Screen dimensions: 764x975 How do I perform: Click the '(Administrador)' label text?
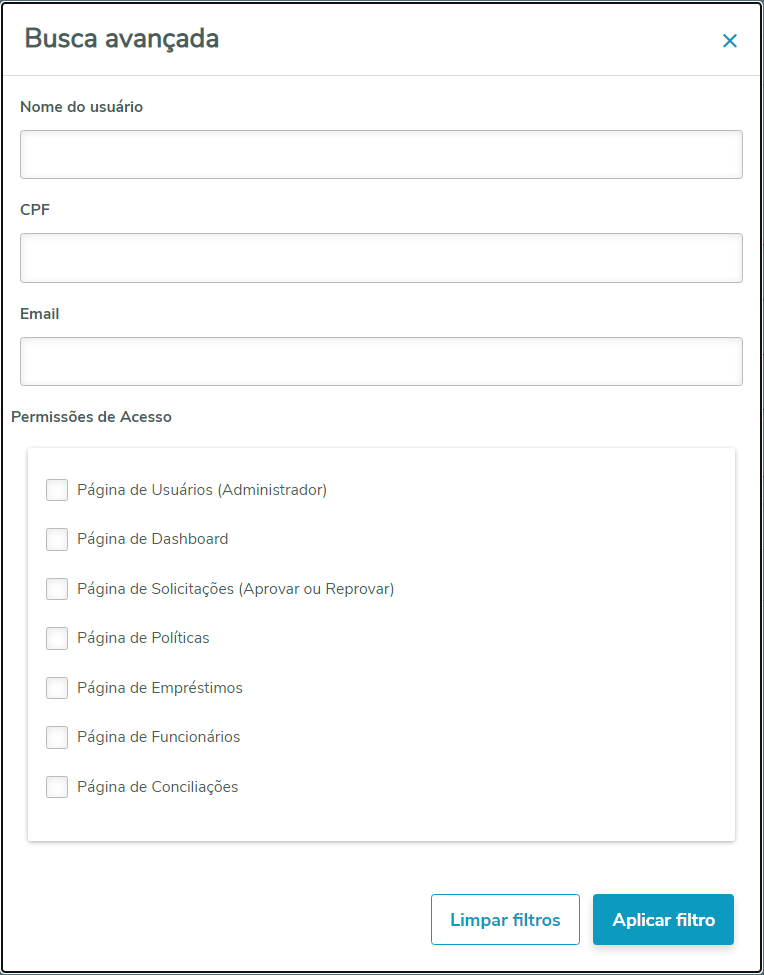[272, 490]
